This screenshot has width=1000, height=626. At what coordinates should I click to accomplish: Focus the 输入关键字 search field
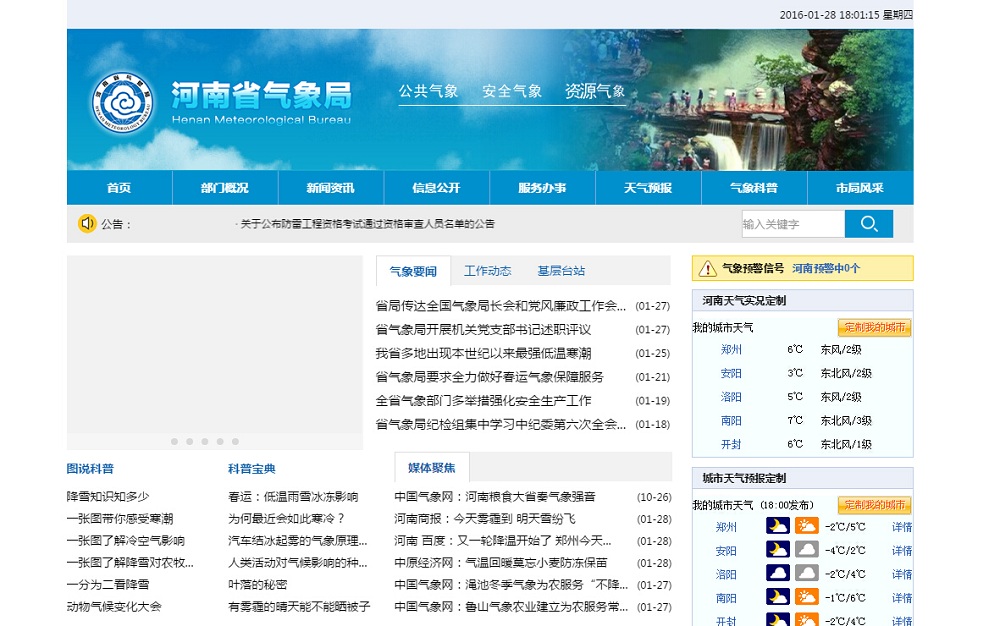pyautogui.click(x=793, y=224)
